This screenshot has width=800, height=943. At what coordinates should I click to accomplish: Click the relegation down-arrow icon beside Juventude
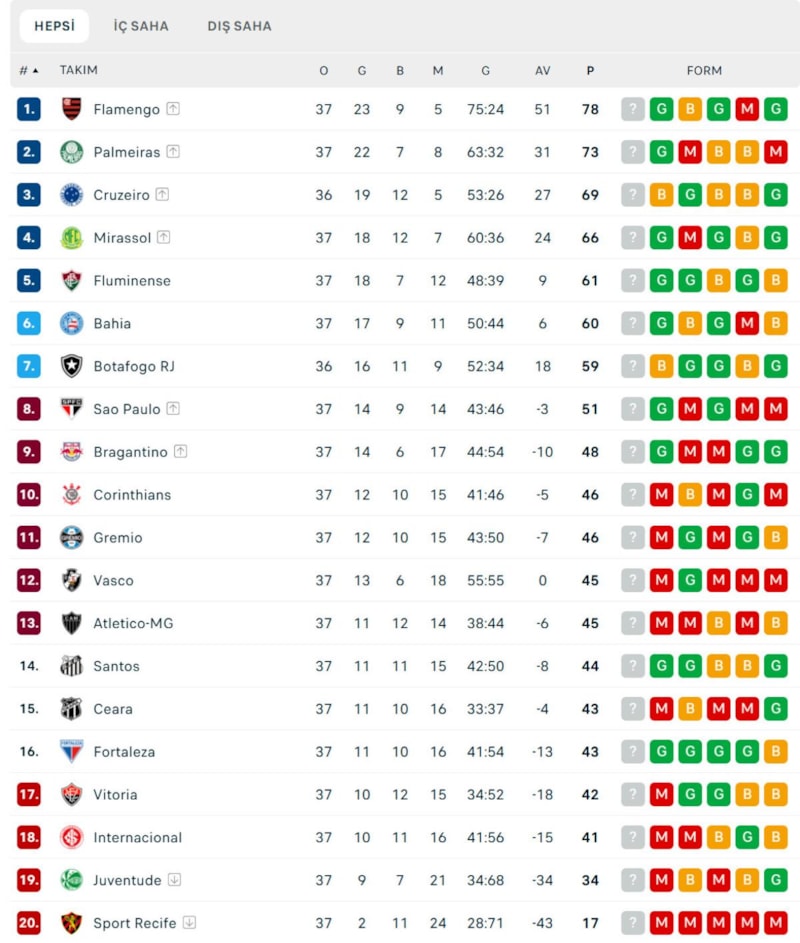tap(174, 880)
